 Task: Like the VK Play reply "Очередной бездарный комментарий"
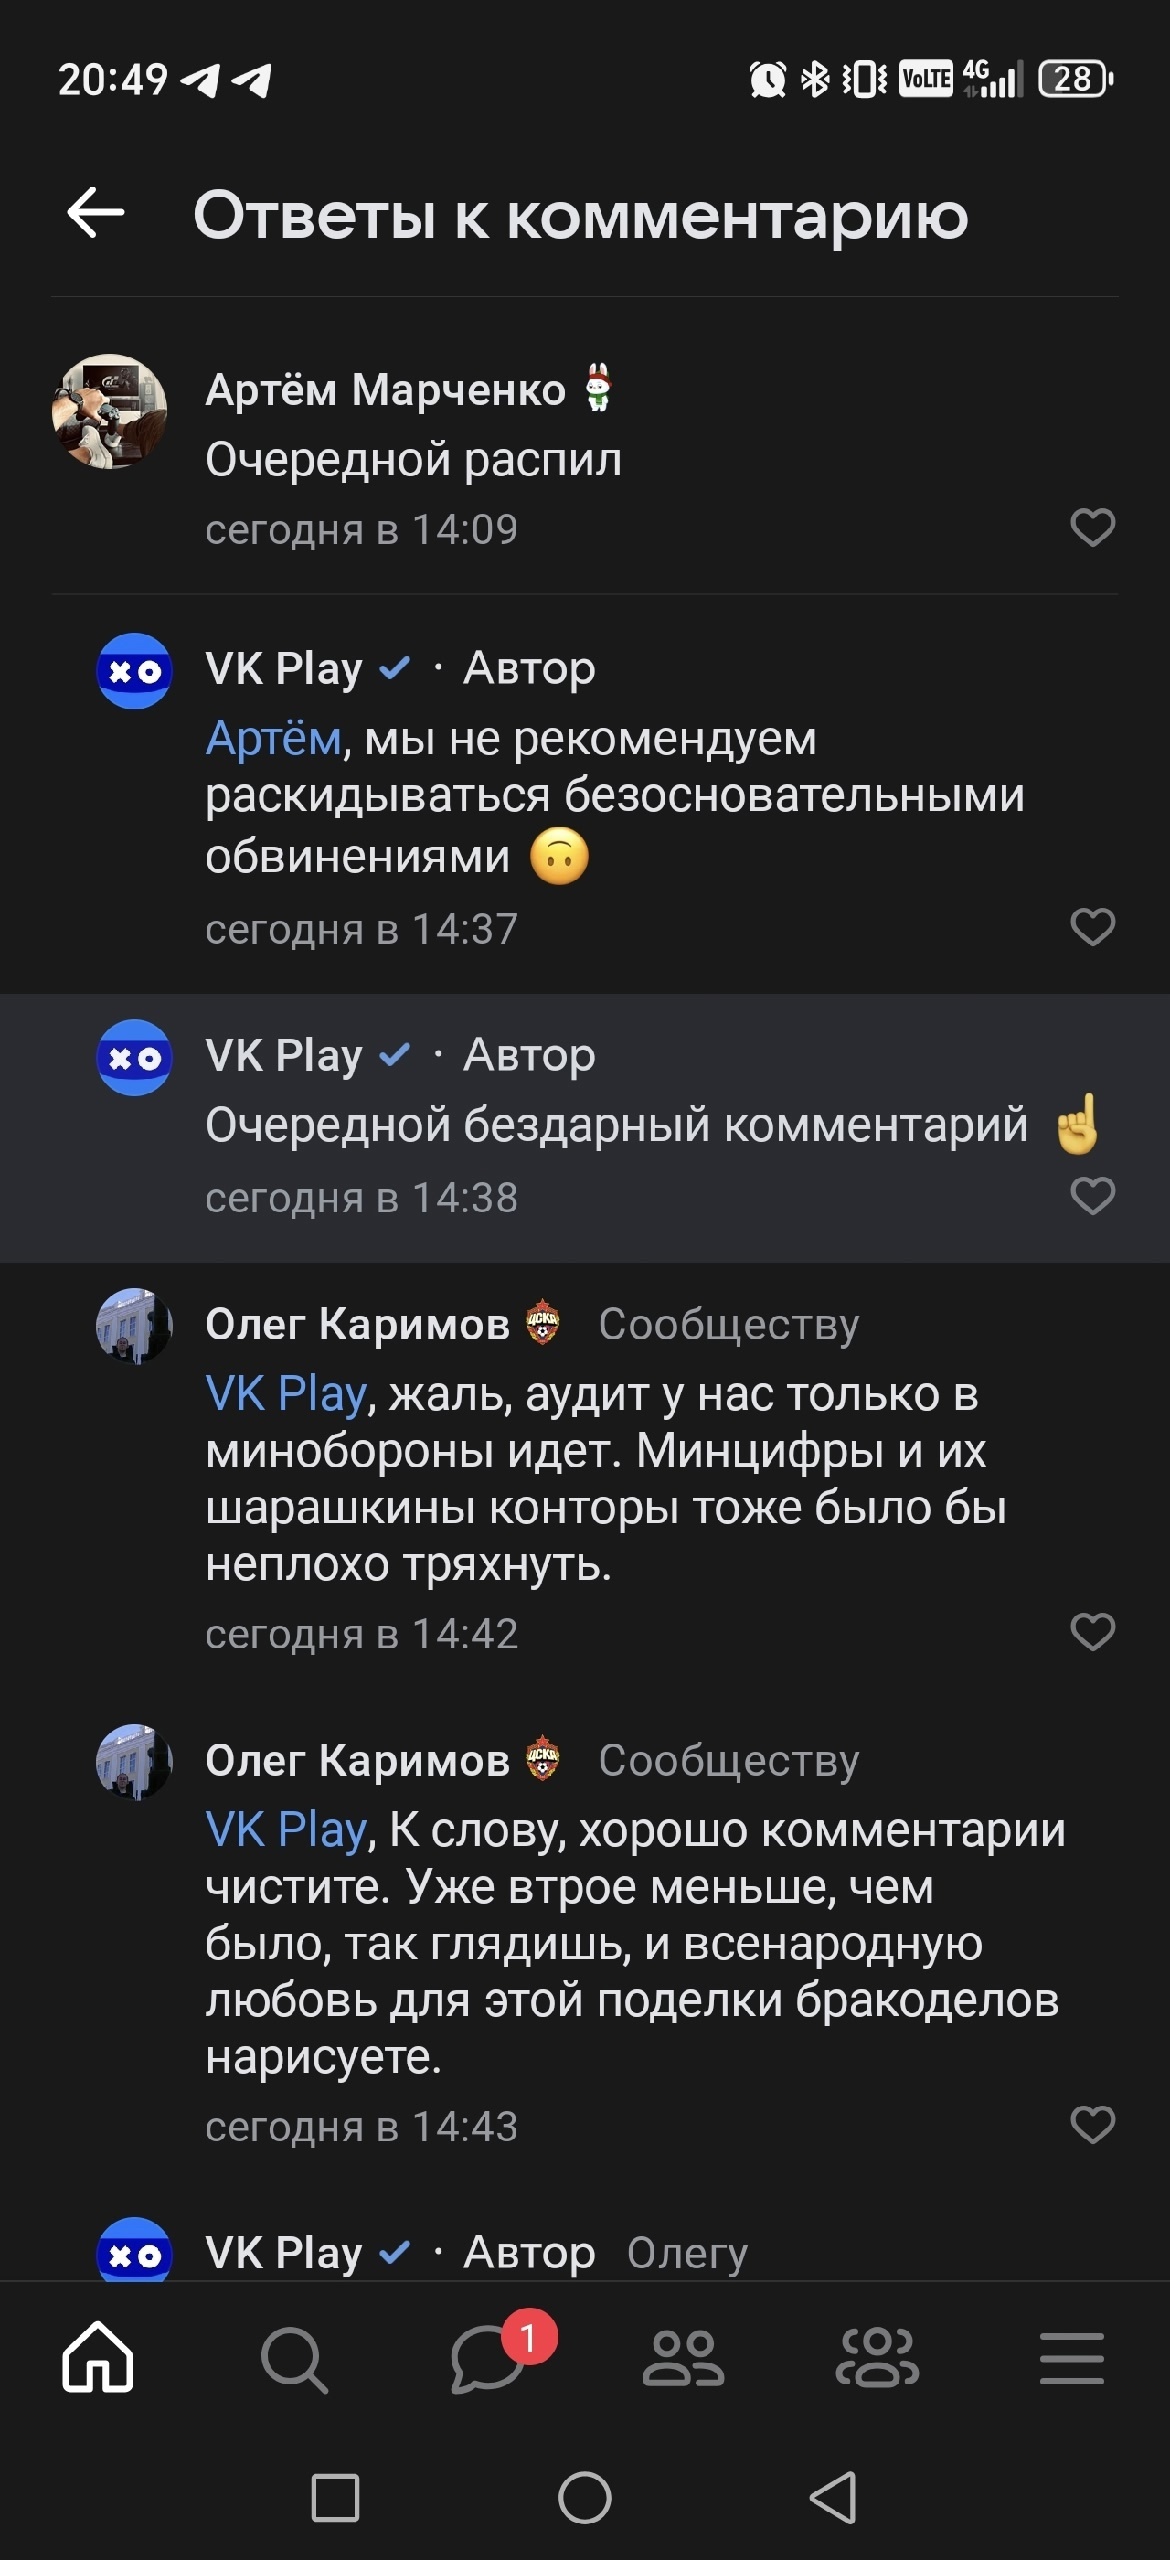point(1092,1196)
